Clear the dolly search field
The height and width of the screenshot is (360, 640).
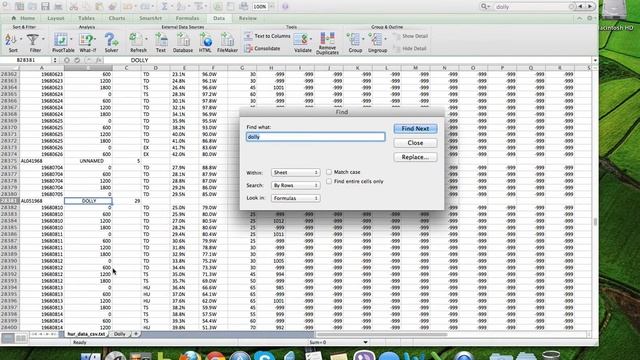(x=572, y=7)
